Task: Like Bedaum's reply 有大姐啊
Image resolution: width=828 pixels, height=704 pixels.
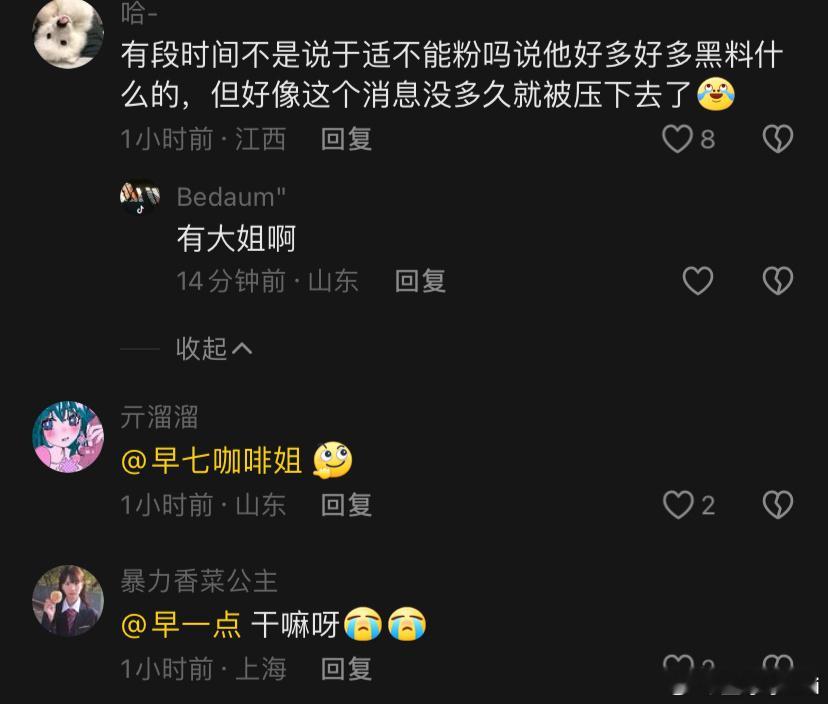Action: pos(698,280)
